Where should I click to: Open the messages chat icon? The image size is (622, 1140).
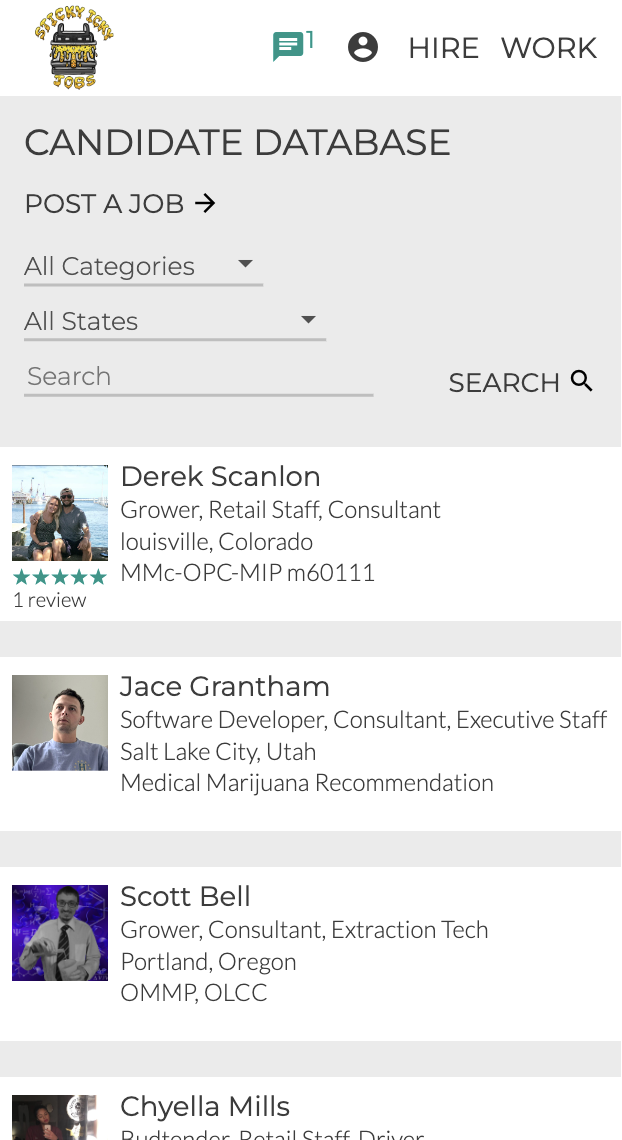coord(288,47)
